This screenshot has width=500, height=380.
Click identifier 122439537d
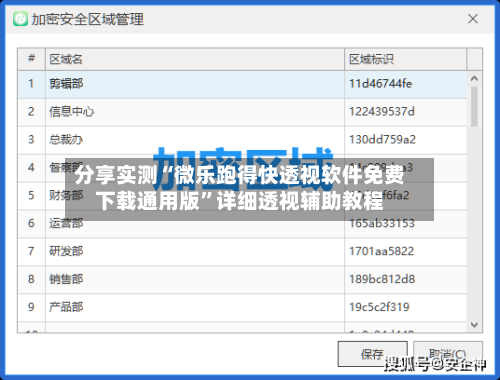(382, 112)
